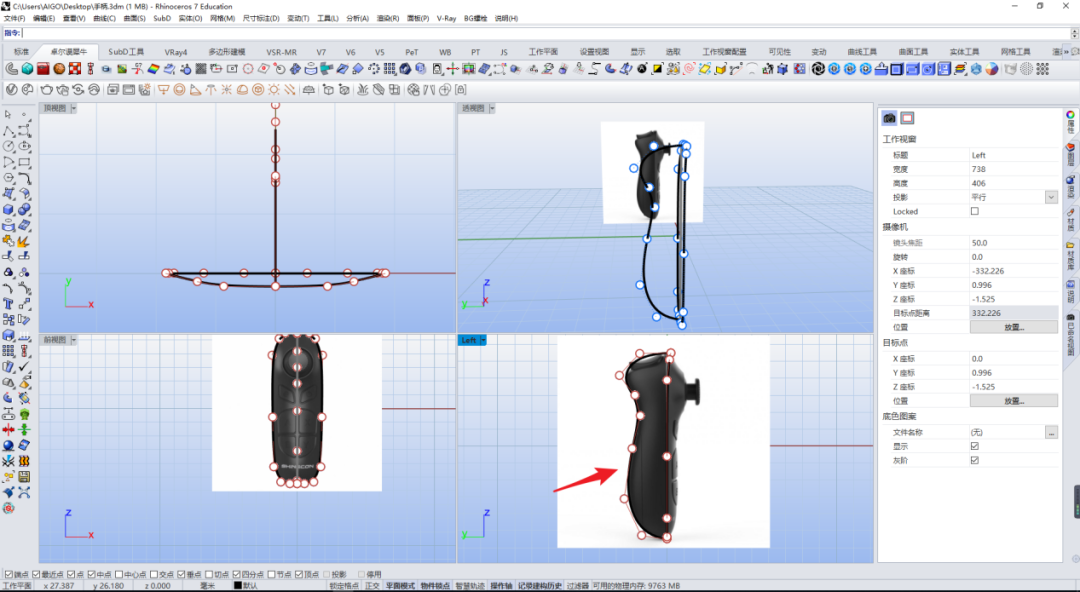This screenshot has width=1080, height=592.
Task: Click the camera 位置 放置... button
Action: [x=1013, y=327]
